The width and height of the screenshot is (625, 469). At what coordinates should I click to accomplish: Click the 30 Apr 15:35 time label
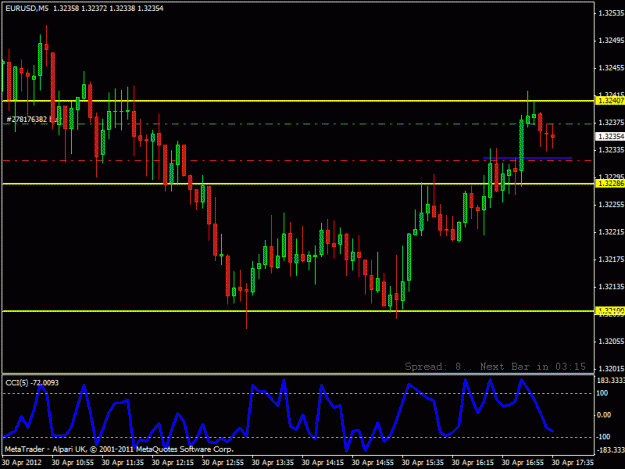coord(423,463)
